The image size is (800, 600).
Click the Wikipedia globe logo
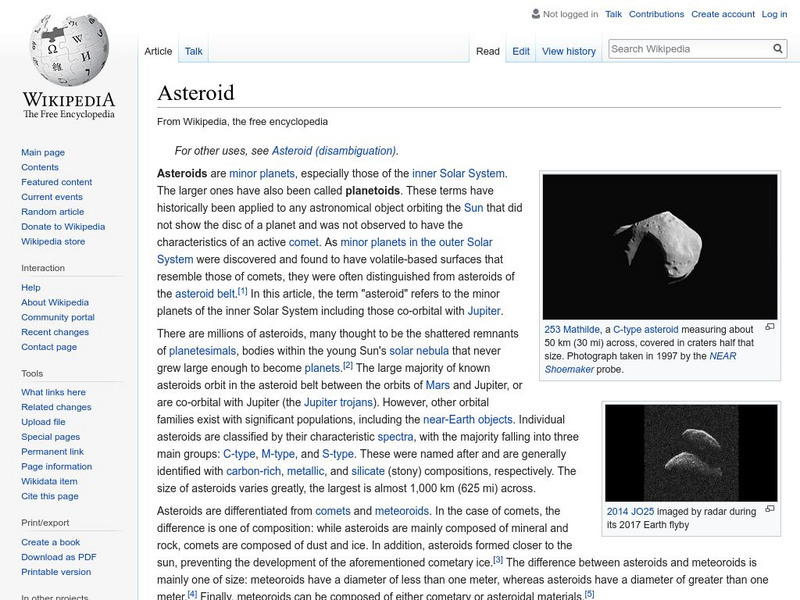(69, 50)
